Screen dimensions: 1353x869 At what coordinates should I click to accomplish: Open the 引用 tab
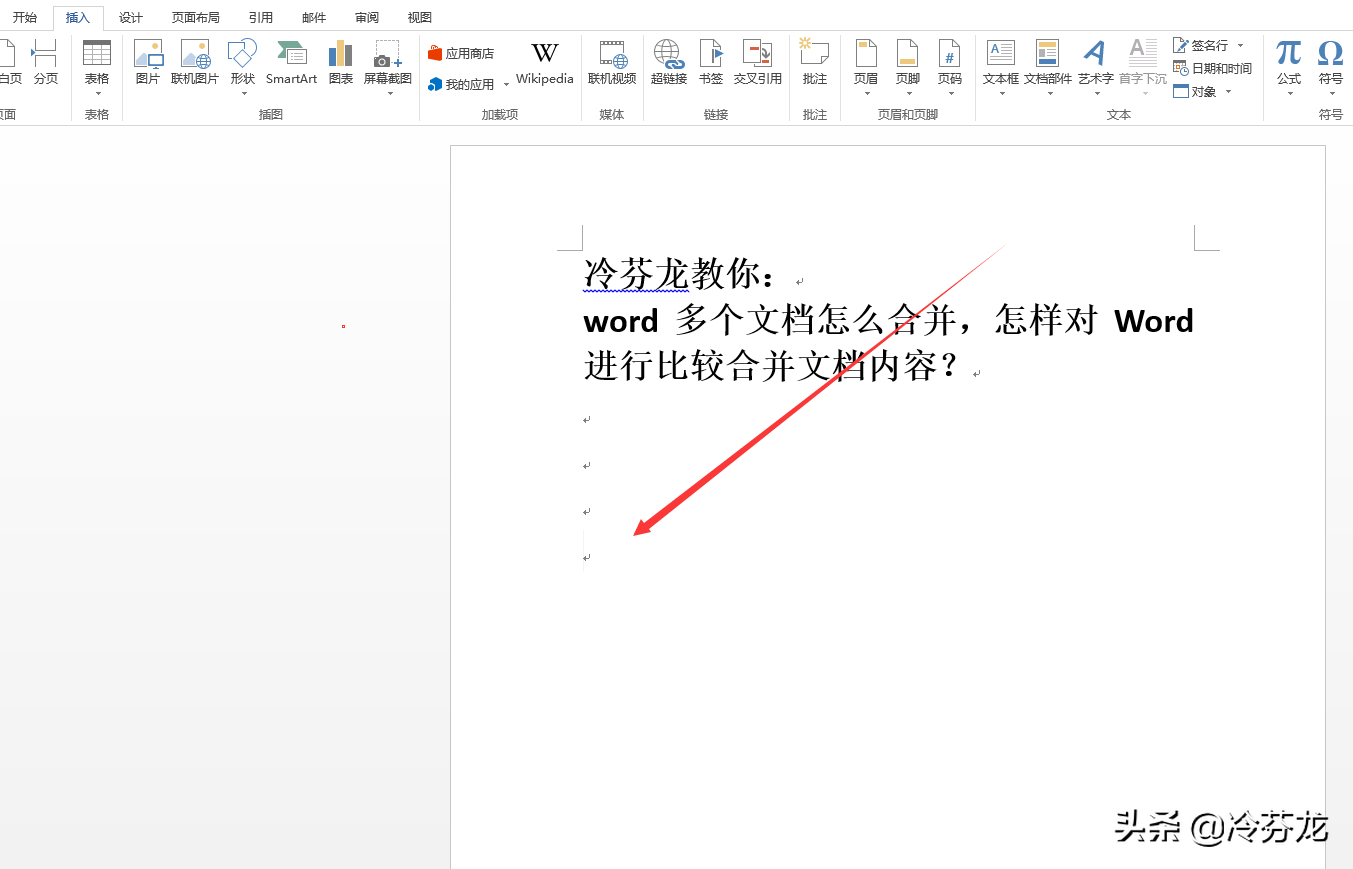coord(261,18)
